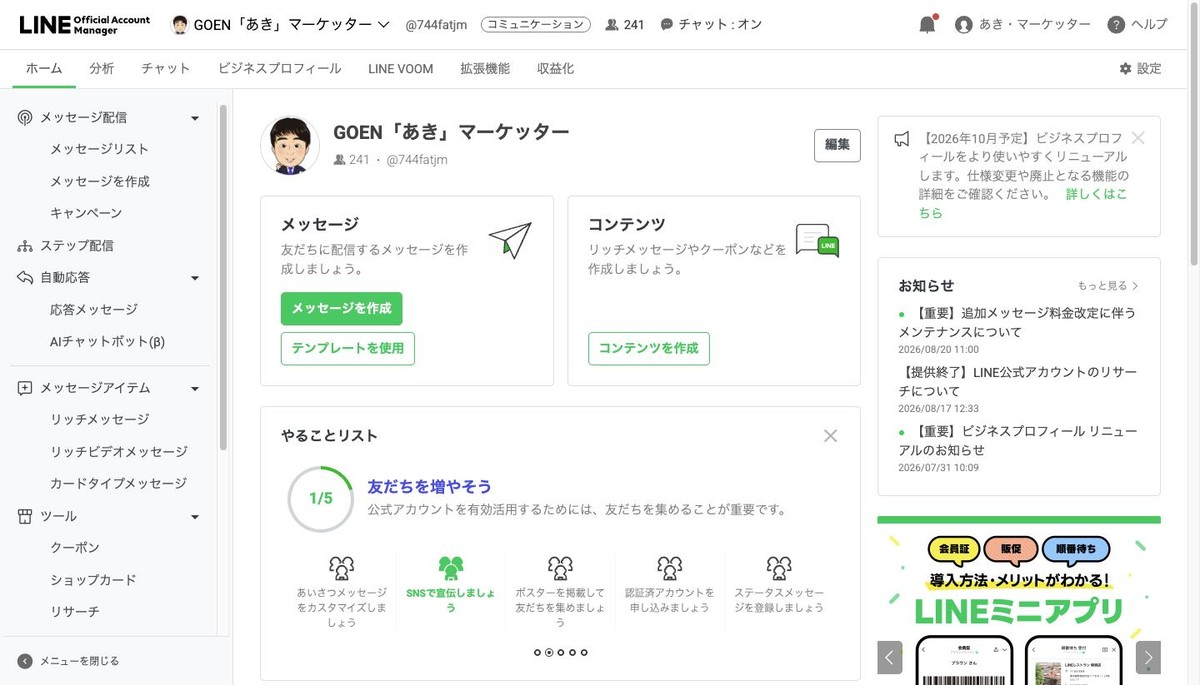Image resolution: width=1200 pixels, height=685 pixels.
Task: Click the コンテンツを作成 button
Action: pos(649,348)
